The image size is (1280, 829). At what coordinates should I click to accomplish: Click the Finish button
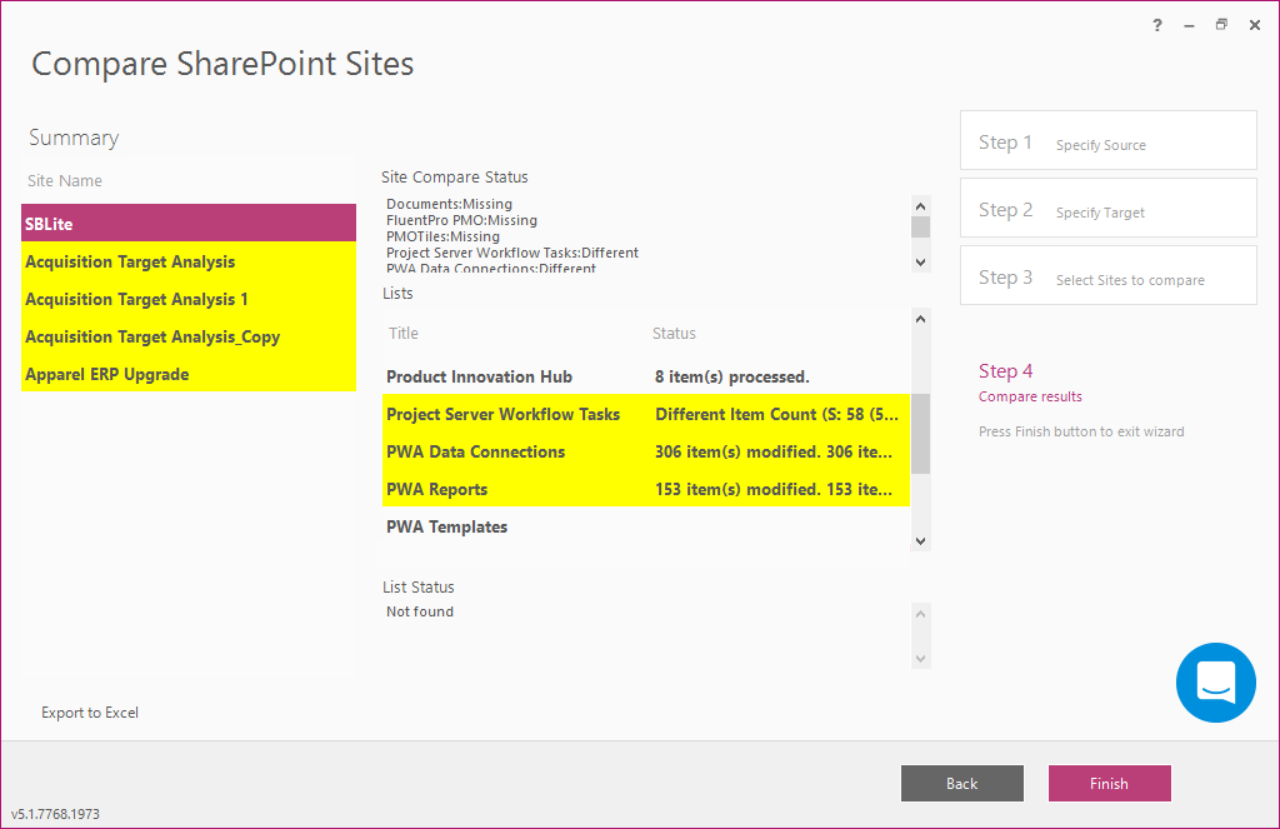[1109, 784]
